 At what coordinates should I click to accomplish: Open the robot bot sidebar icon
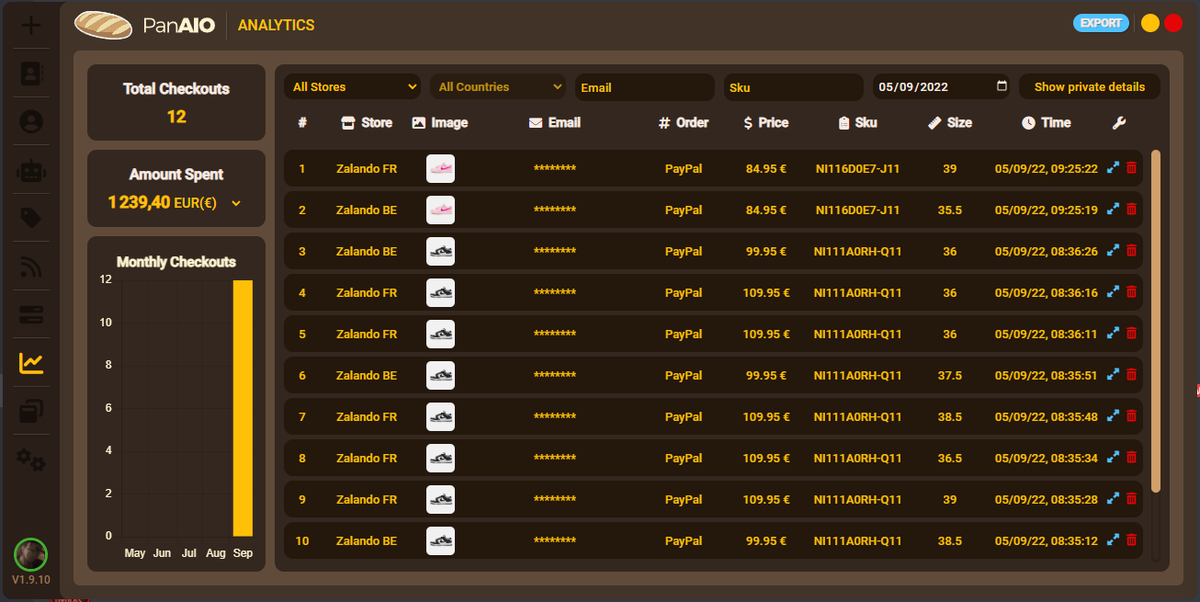(32, 170)
